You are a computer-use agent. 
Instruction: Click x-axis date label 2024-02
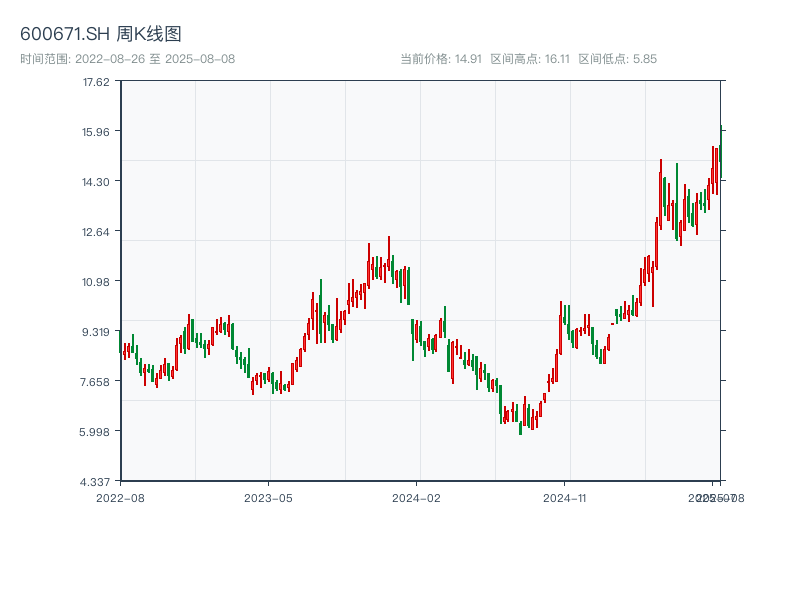click(416, 498)
